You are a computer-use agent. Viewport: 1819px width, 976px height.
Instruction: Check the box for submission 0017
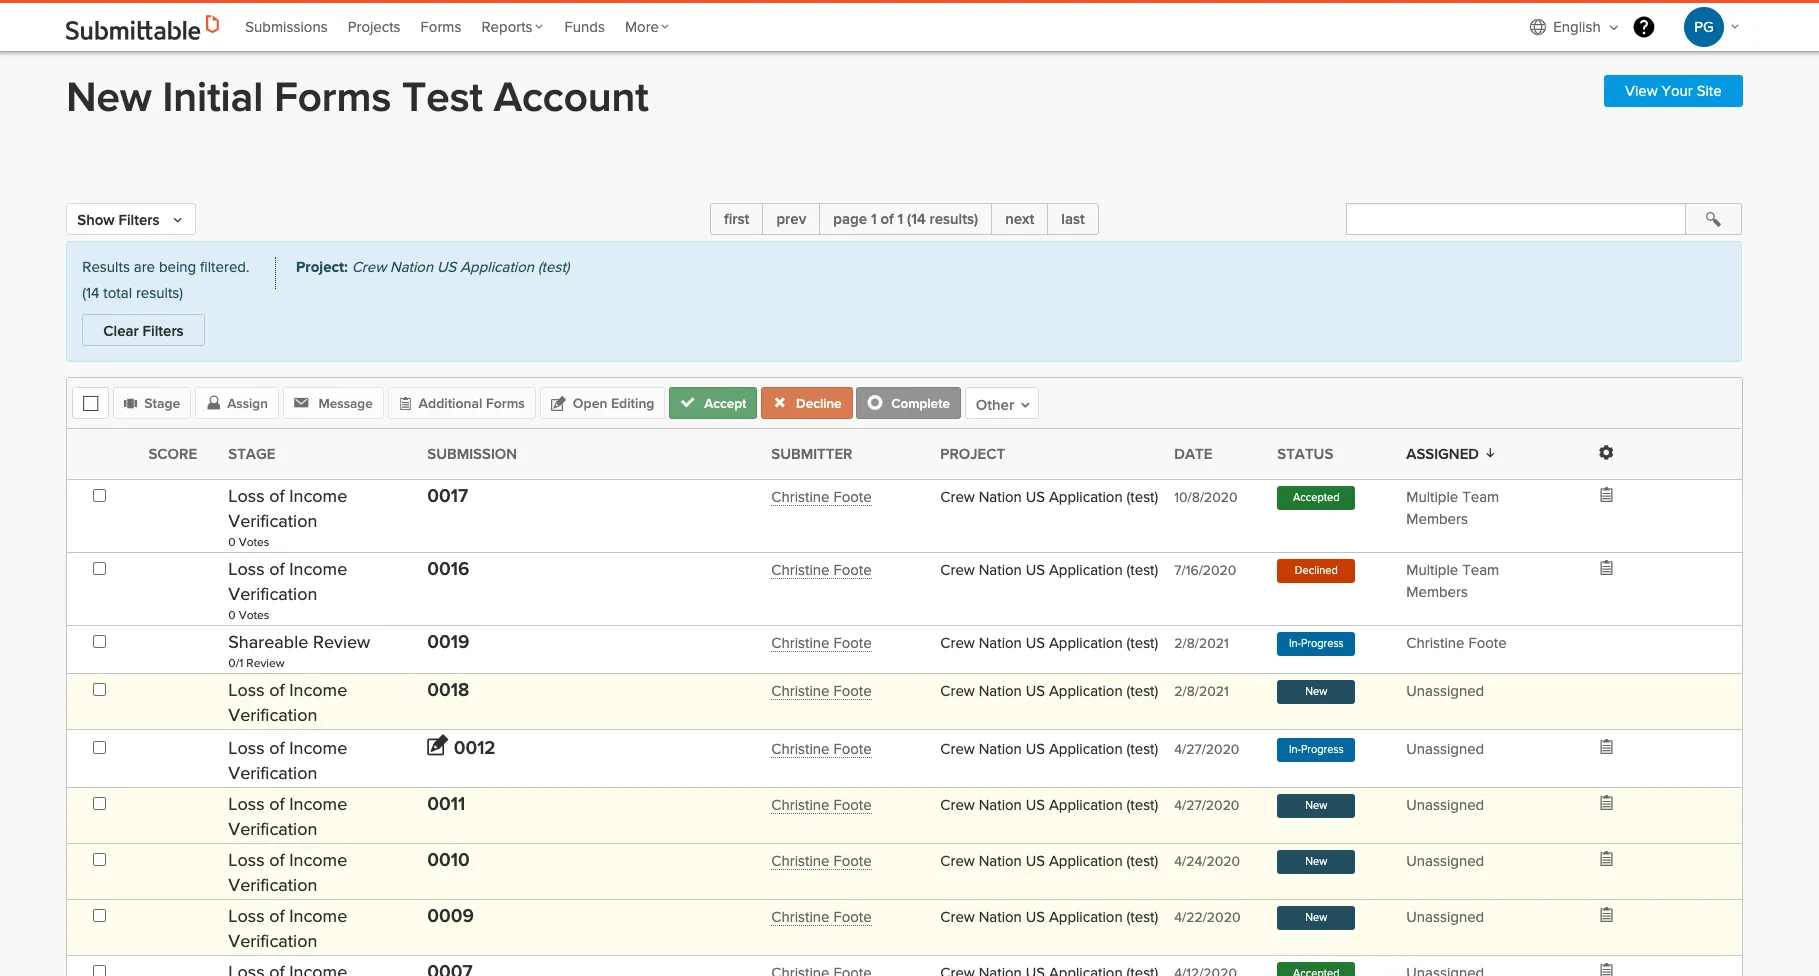click(99, 496)
